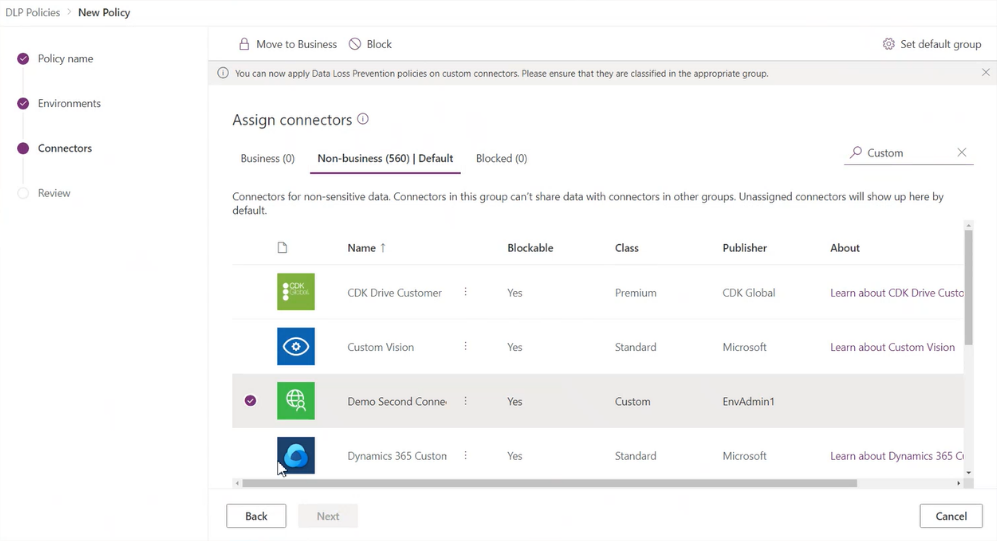997x541 pixels.
Task: Deselect the Demo Second Connector row checkmark
Action: click(251, 401)
